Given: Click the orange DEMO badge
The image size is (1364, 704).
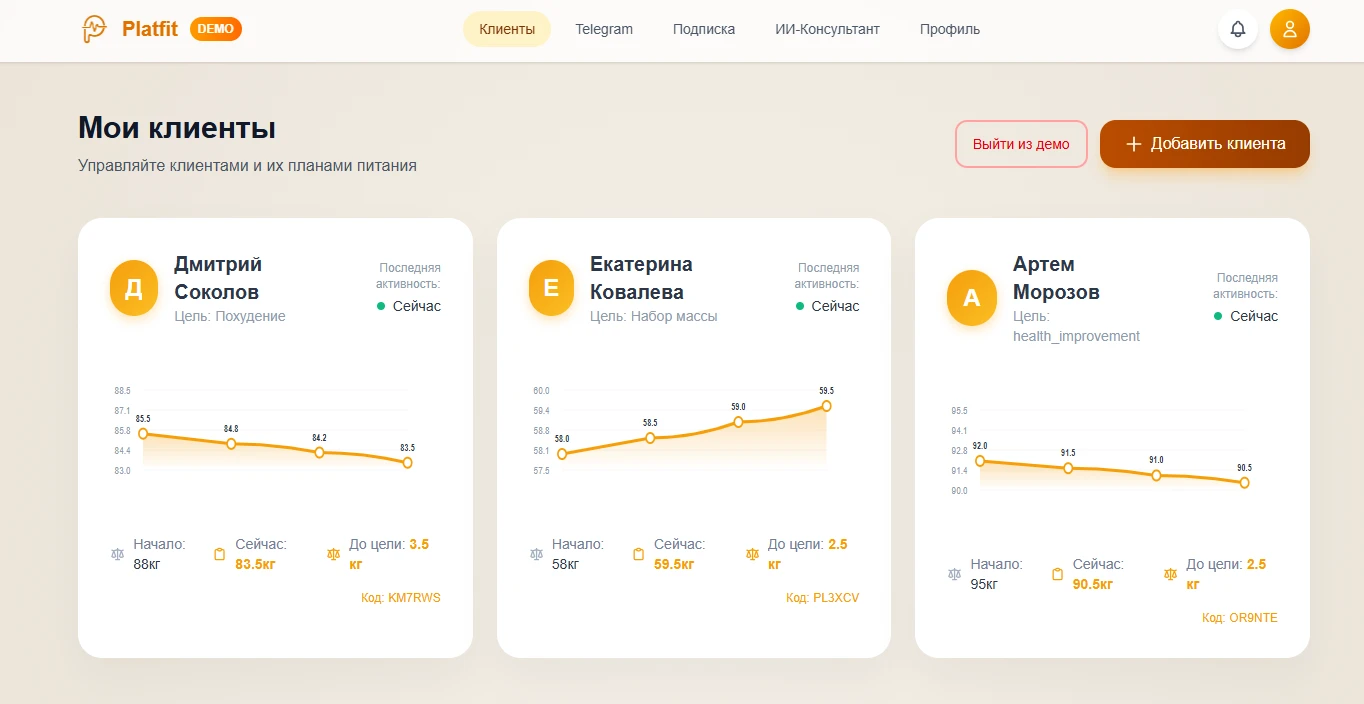Looking at the screenshot, I should [216, 29].
